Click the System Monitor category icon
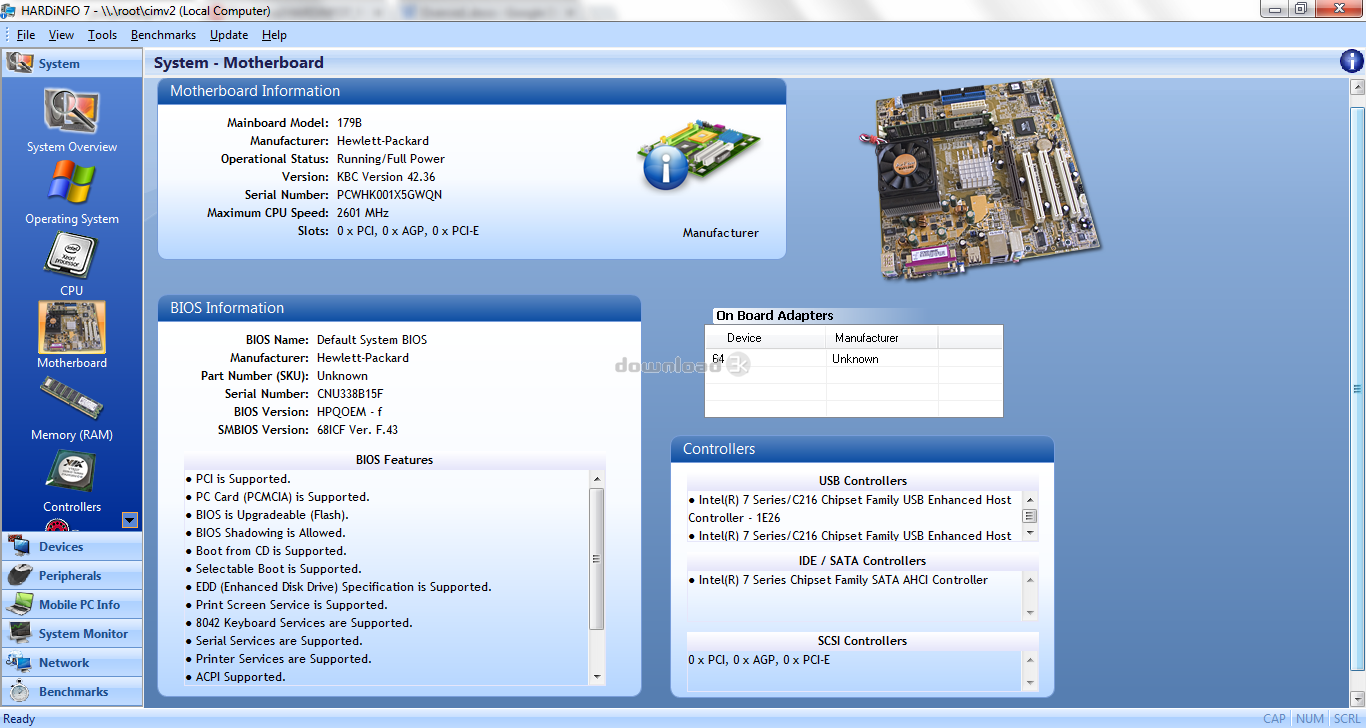The width and height of the screenshot is (1366, 728). [x=19, y=634]
